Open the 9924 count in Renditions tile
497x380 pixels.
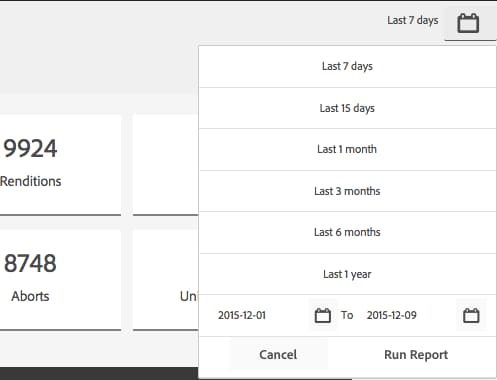[x=30, y=148]
